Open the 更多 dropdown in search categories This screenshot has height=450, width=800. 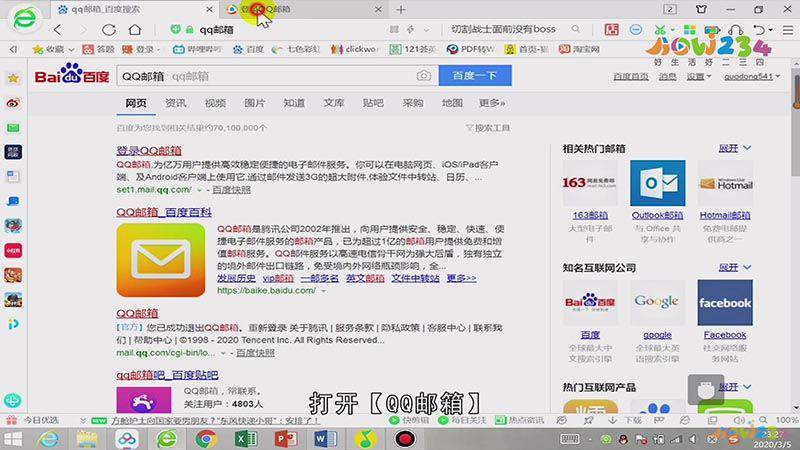coord(492,103)
